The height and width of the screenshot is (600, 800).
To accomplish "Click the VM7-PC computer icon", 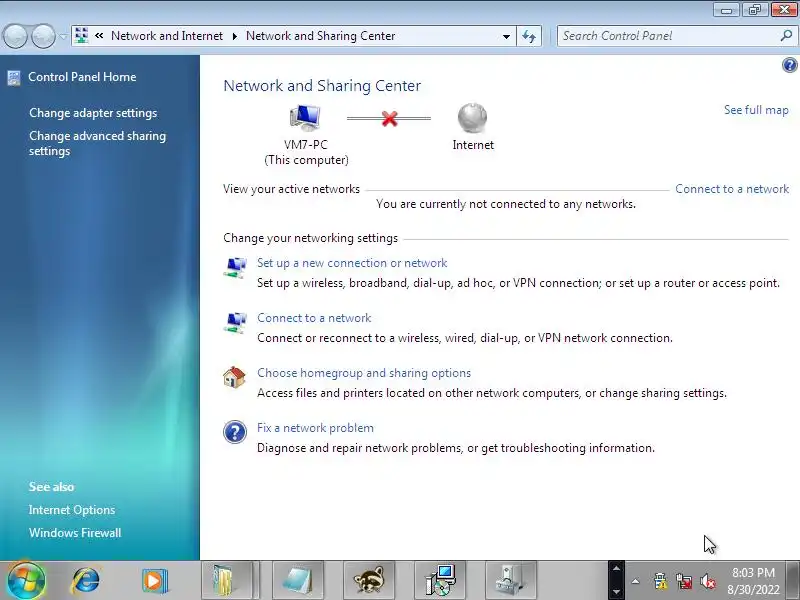I will pos(305,118).
